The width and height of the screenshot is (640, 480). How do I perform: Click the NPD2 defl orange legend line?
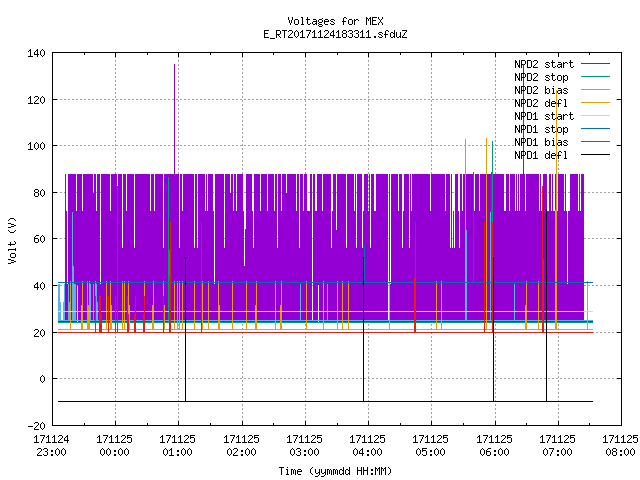click(x=596, y=103)
